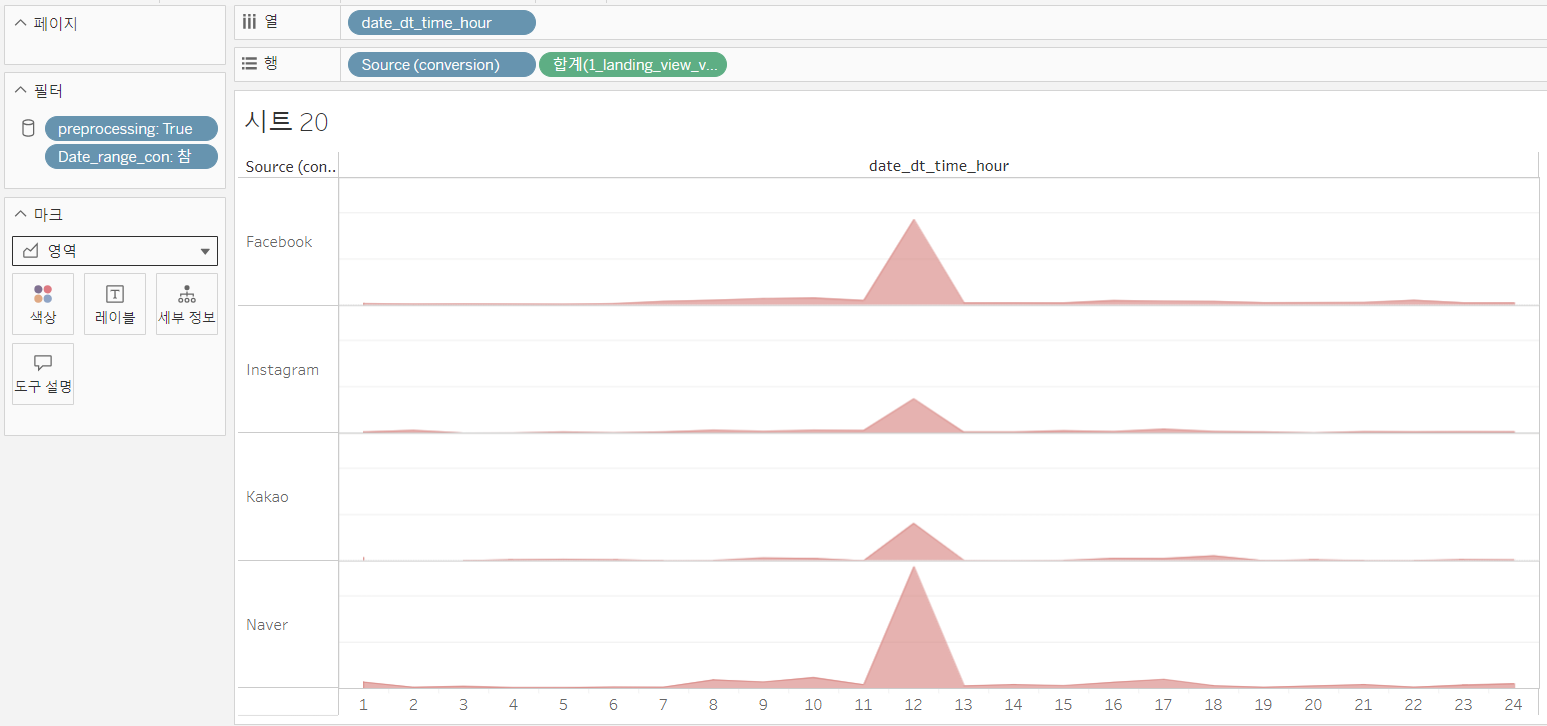Select the Naver row label
The height and width of the screenshot is (726, 1547).
pos(267,625)
